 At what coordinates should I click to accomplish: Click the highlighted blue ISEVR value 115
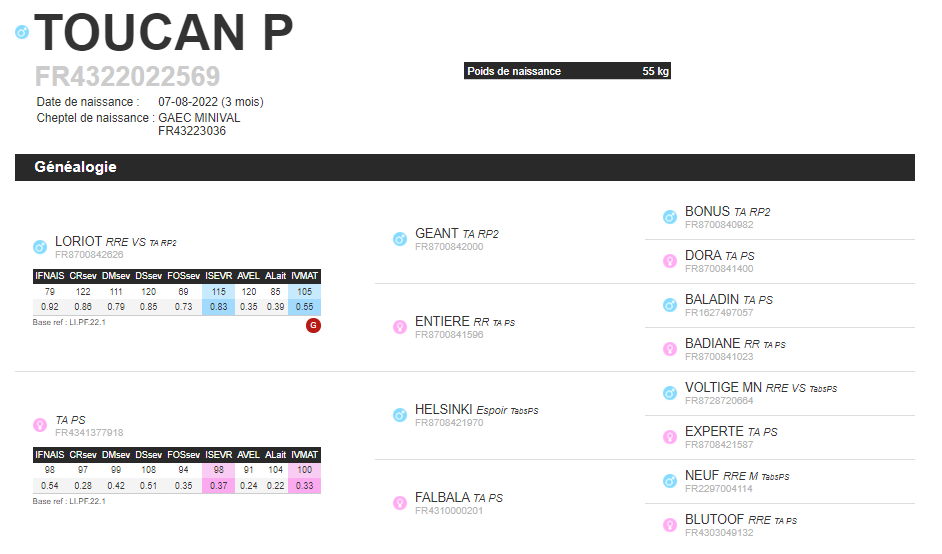[x=219, y=291]
